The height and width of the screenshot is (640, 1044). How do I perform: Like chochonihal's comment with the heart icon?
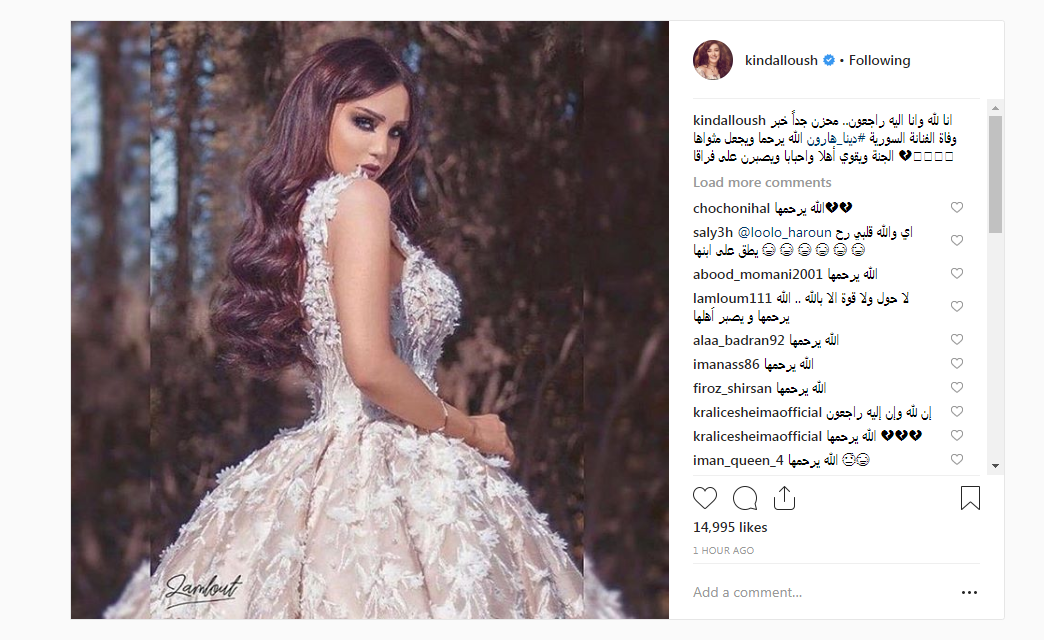point(957,207)
